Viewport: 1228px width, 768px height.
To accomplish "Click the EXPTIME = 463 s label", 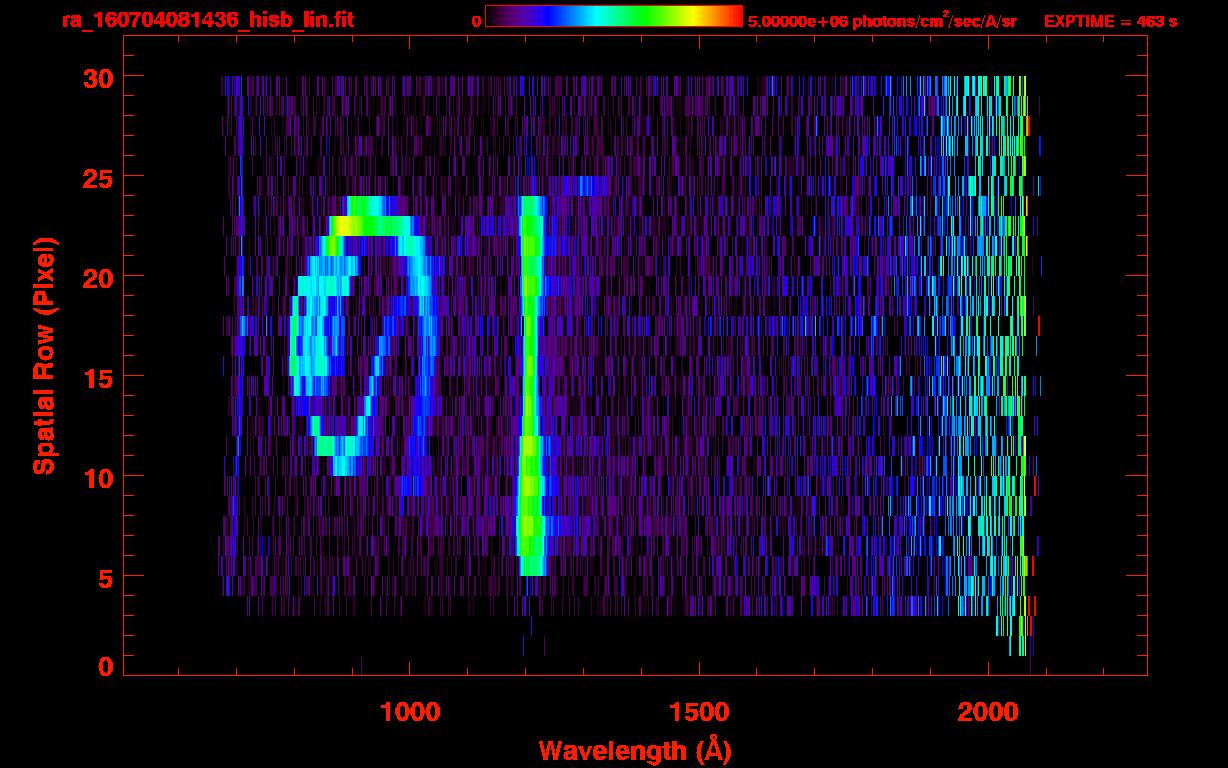I will pyautogui.click(x=1110, y=21).
